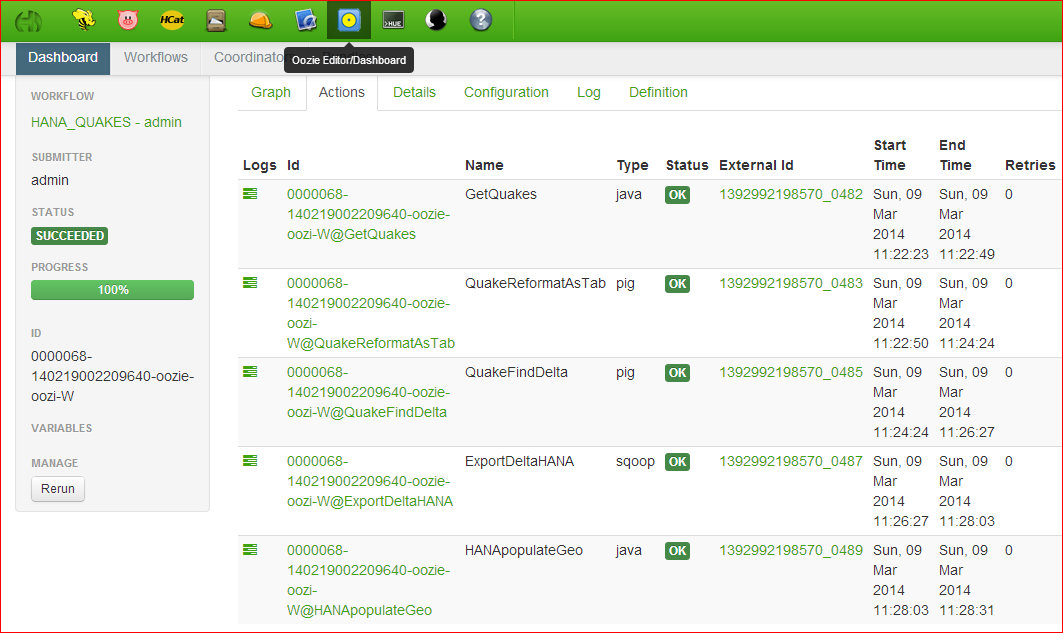Open the Graph tab
Viewport: 1063px width, 633px height.
(270, 92)
